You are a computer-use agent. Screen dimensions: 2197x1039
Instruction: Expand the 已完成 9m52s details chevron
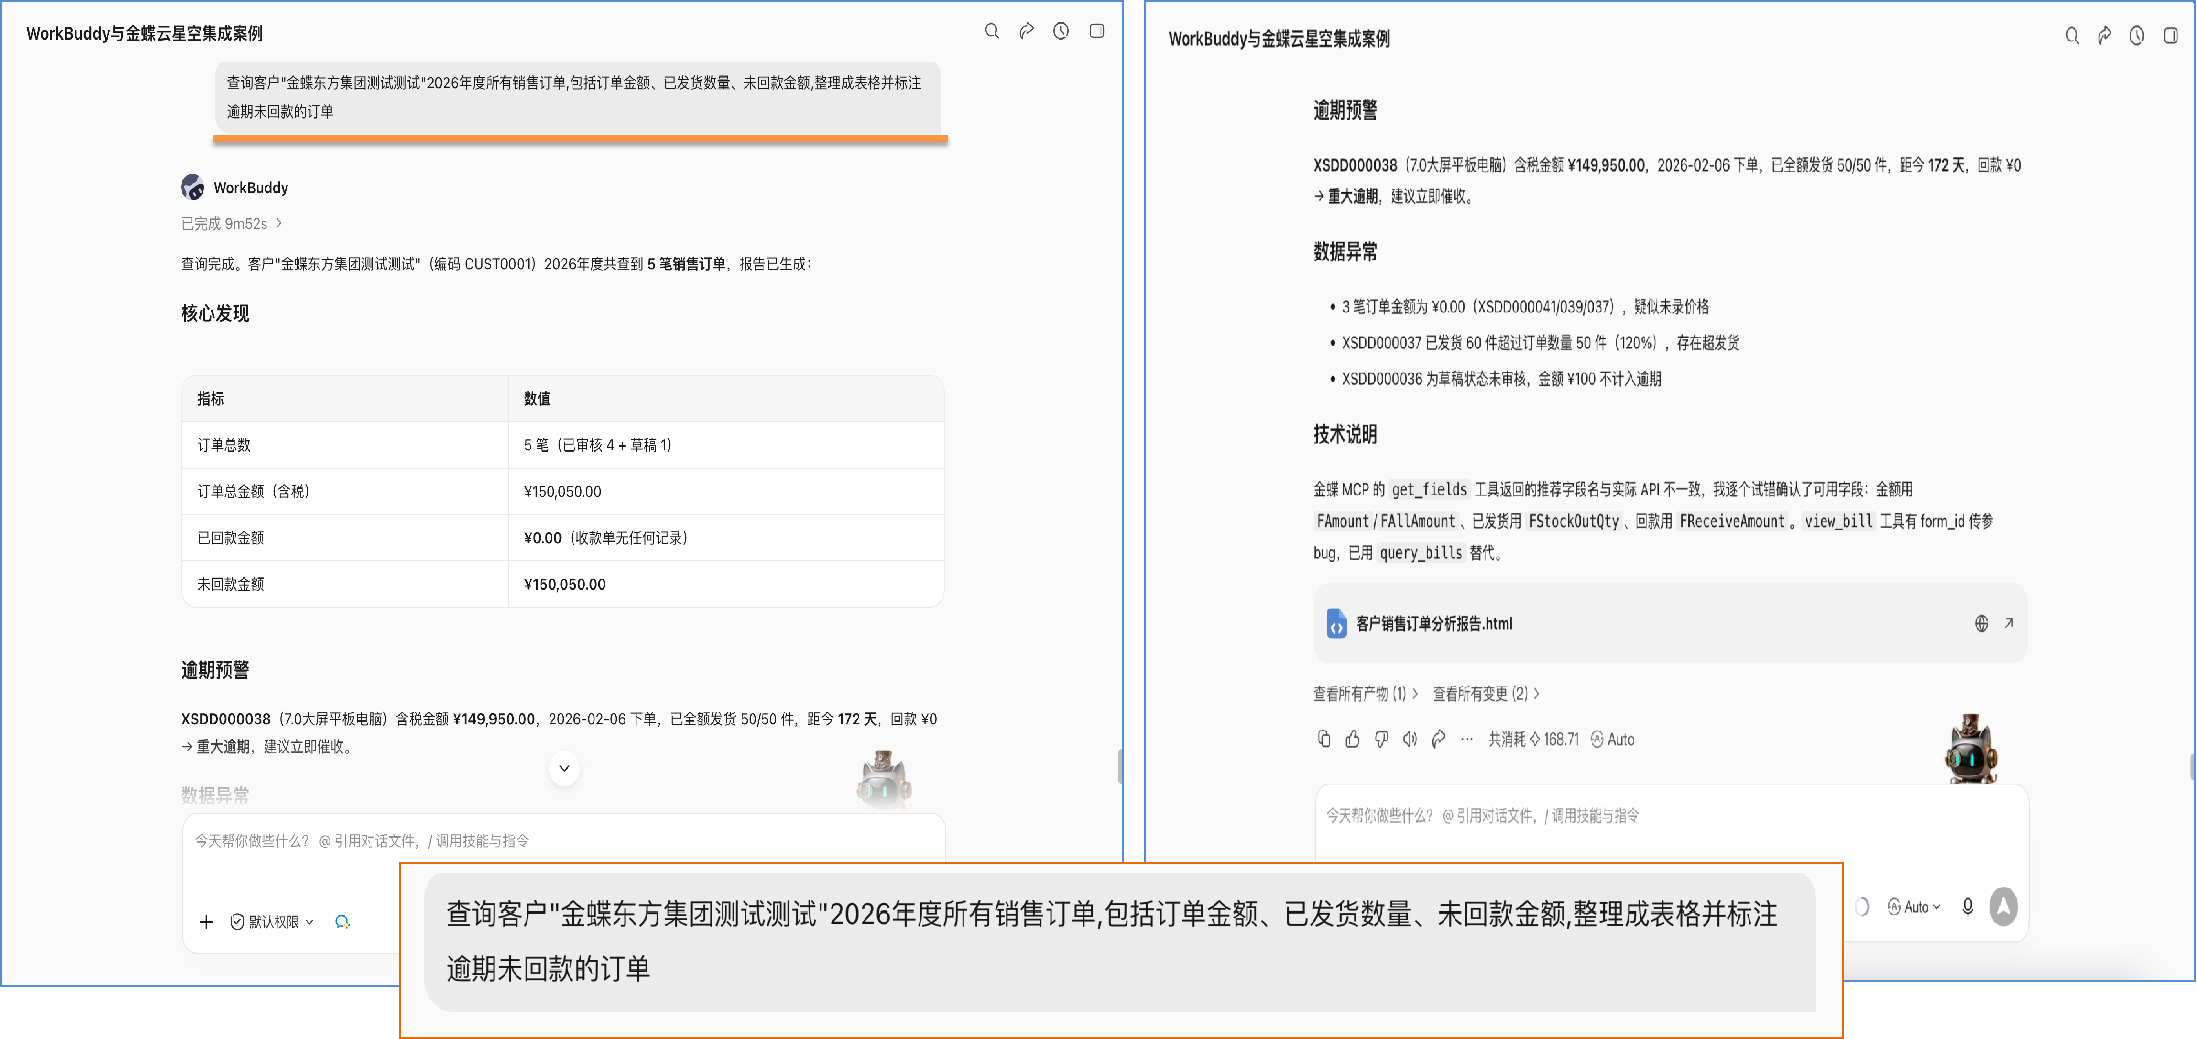click(279, 223)
